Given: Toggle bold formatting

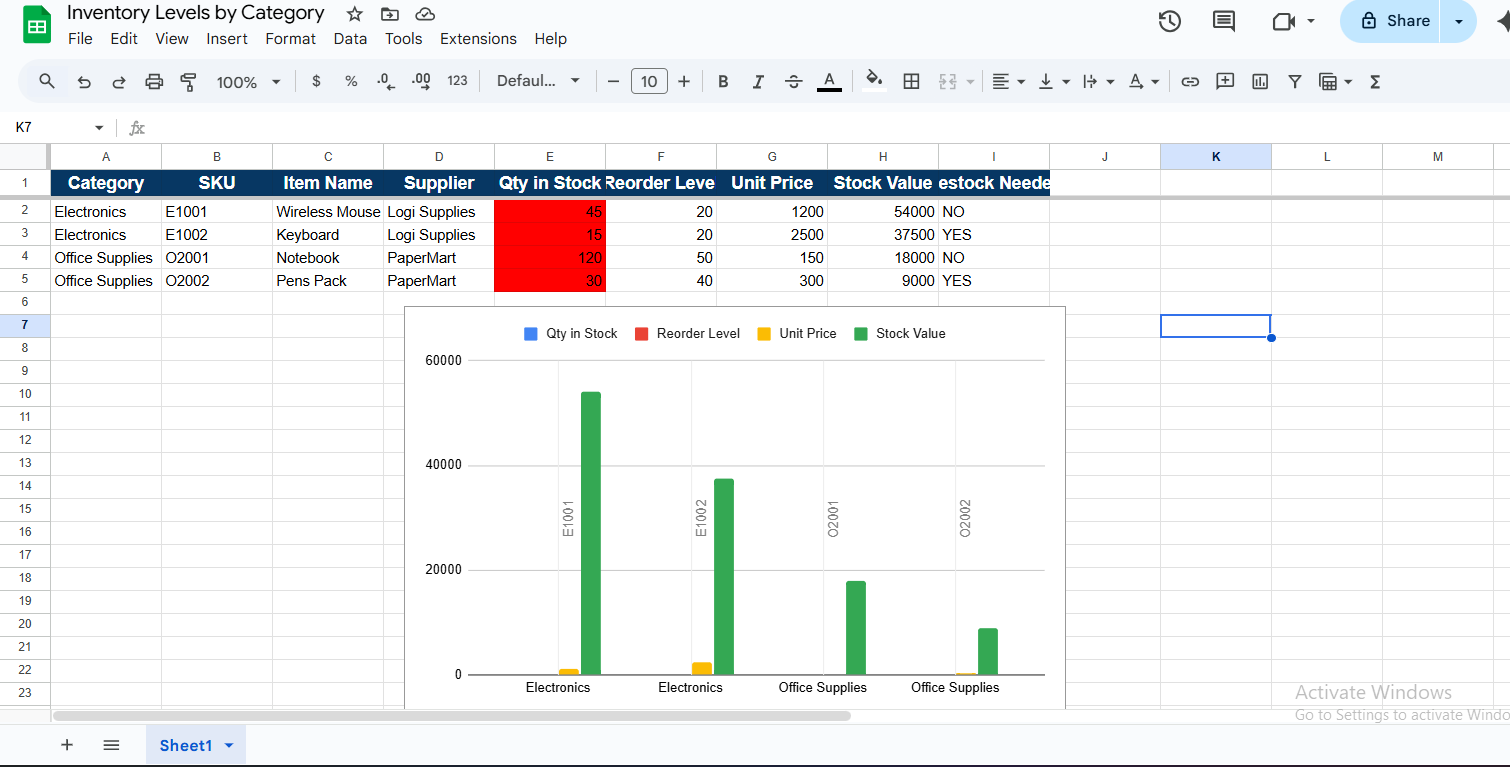Looking at the screenshot, I should click(723, 81).
